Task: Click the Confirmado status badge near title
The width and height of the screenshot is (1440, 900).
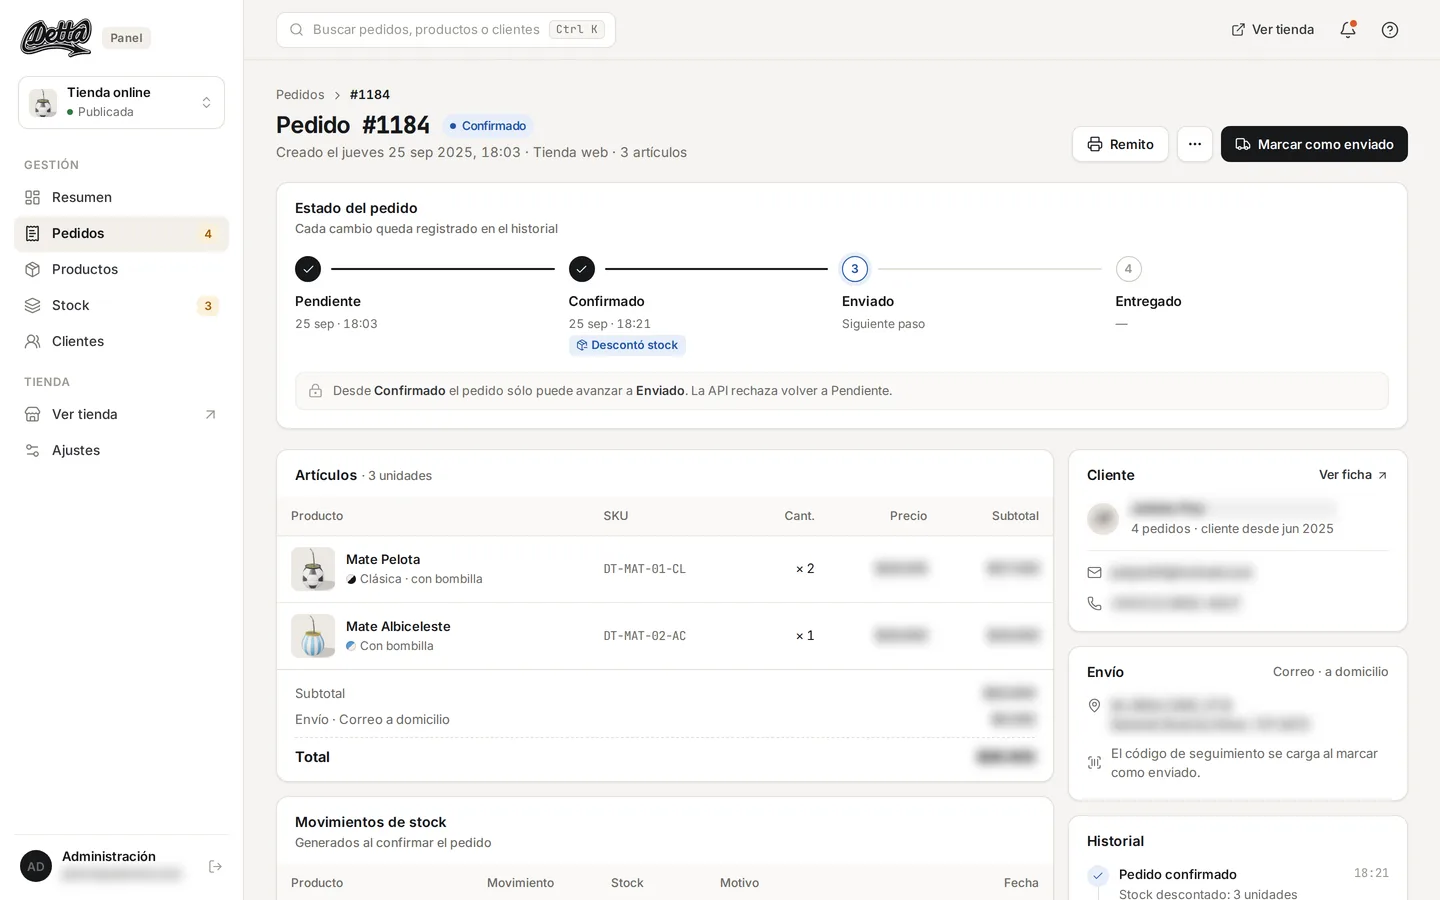Action: pyautogui.click(x=488, y=126)
